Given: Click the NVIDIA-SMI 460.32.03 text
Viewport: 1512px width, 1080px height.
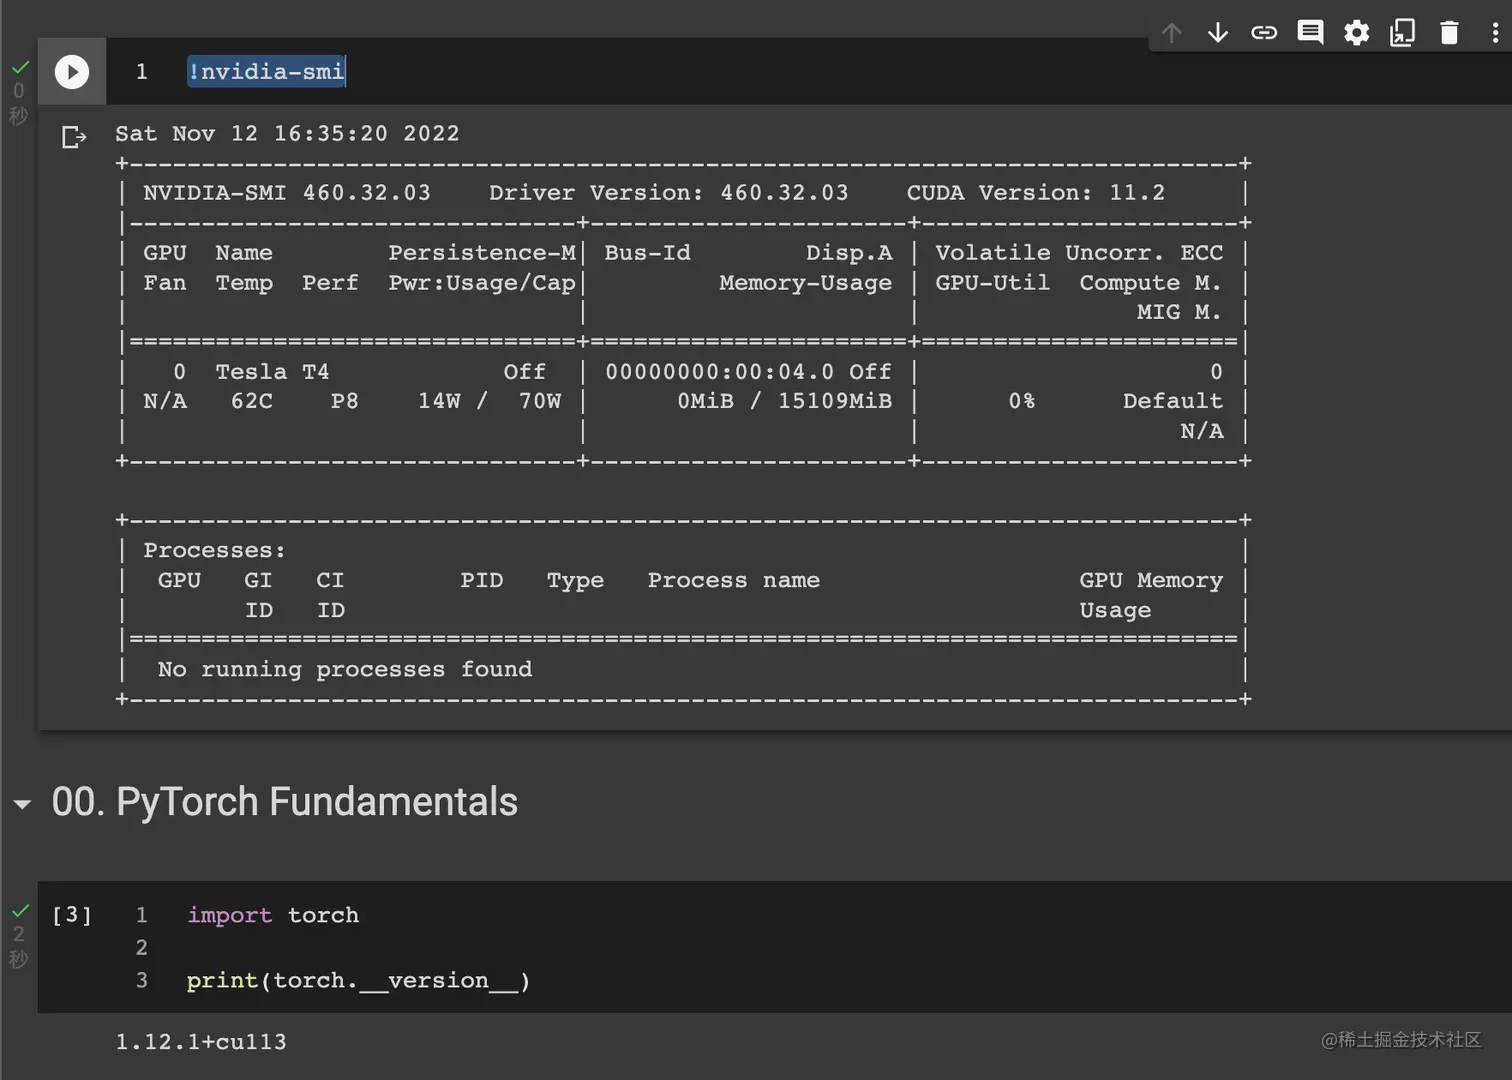Looking at the screenshot, I should 287,193.
